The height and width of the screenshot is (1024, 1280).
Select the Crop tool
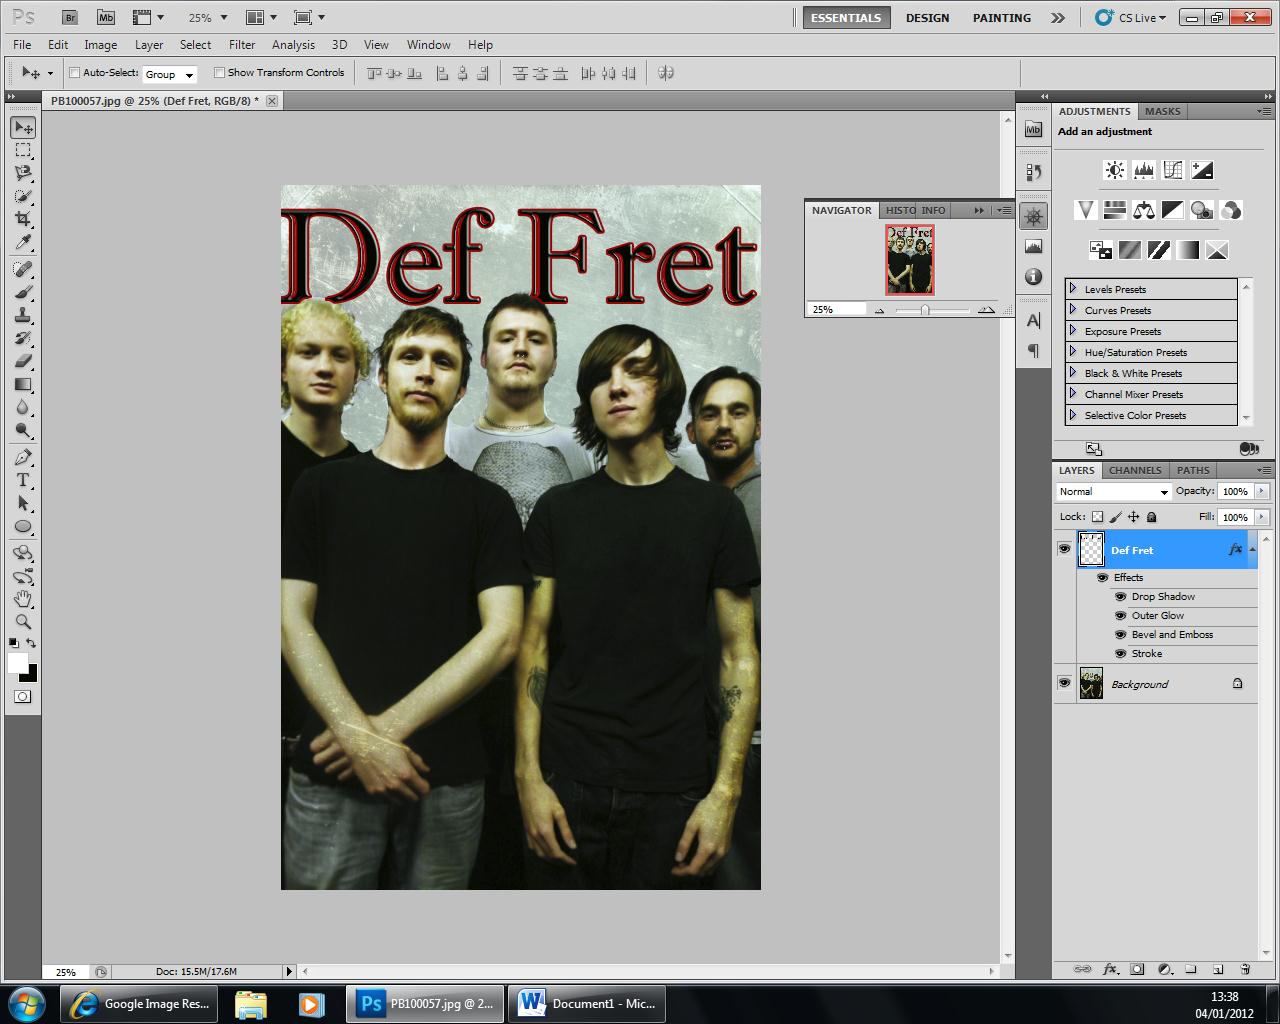point(23,219)
